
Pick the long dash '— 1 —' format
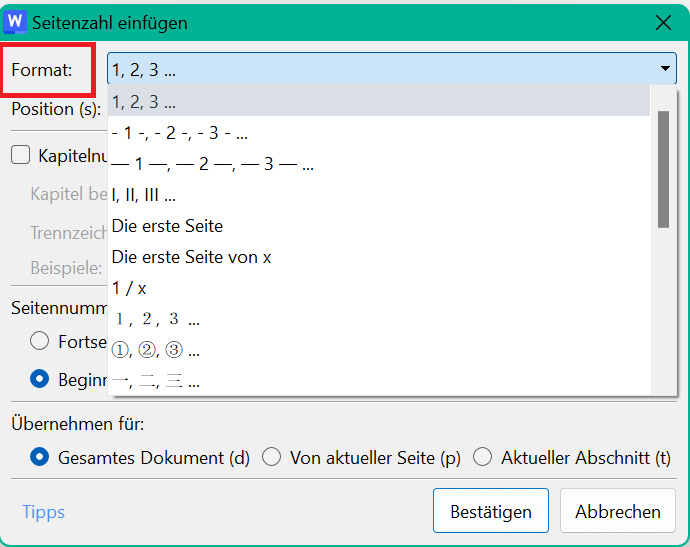coord(378,164)
